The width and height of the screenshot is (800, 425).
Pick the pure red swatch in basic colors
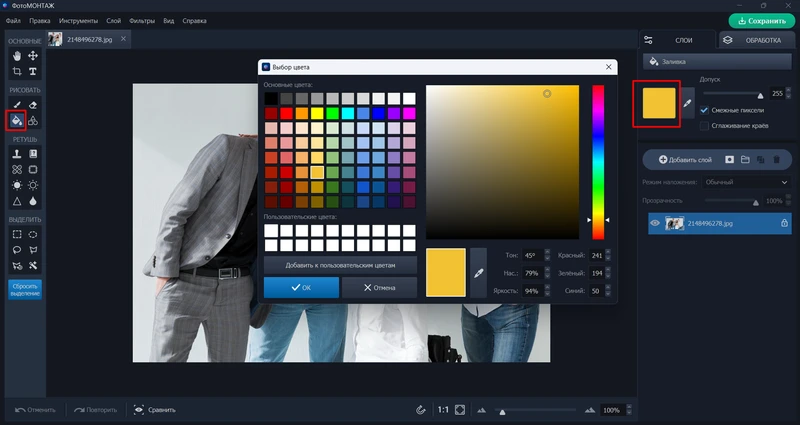[287, 113]
